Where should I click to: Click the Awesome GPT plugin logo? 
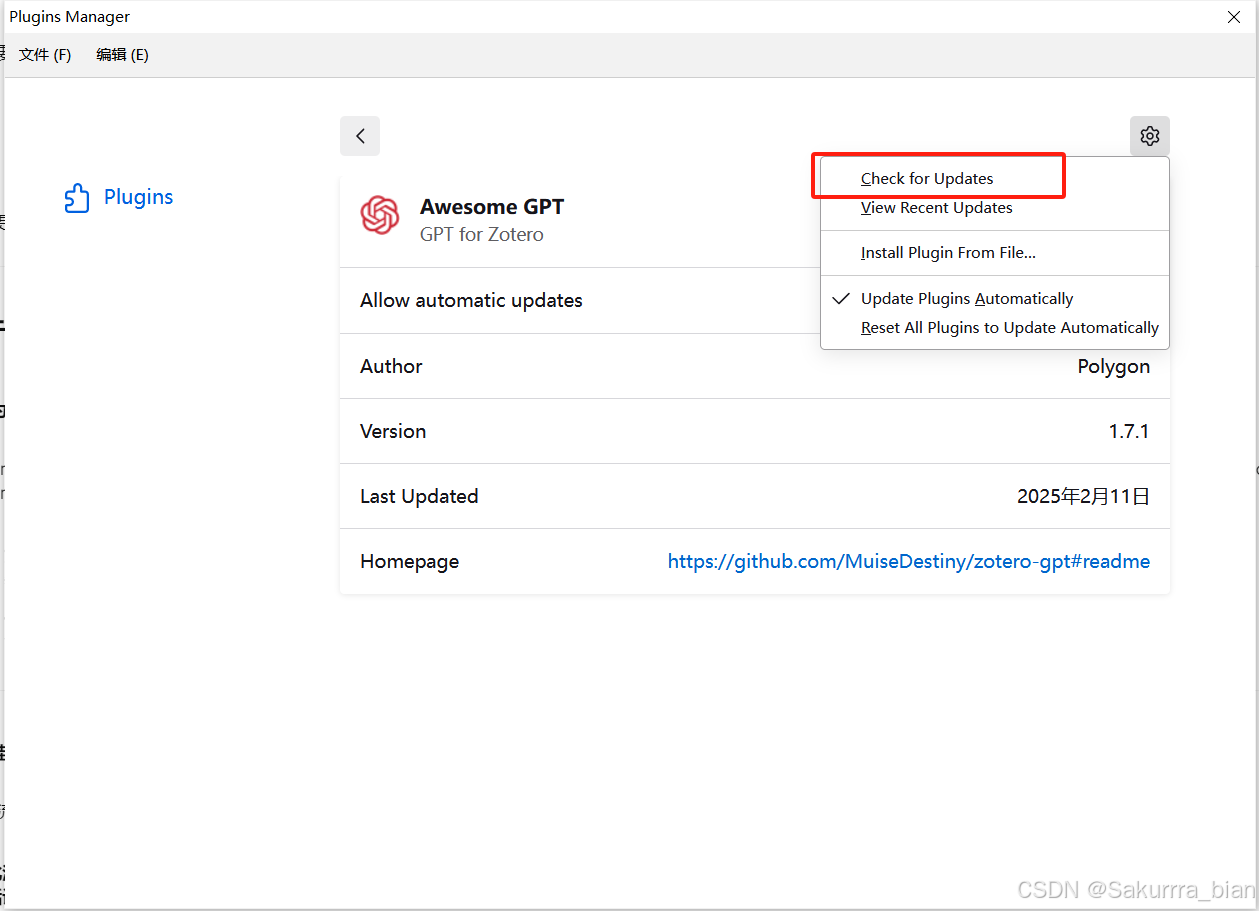pos(380,215)
